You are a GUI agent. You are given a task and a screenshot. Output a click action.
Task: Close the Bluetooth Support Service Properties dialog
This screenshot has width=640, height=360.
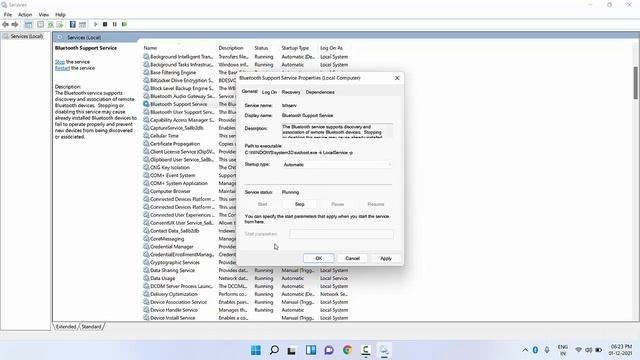[x=397, y=78]
